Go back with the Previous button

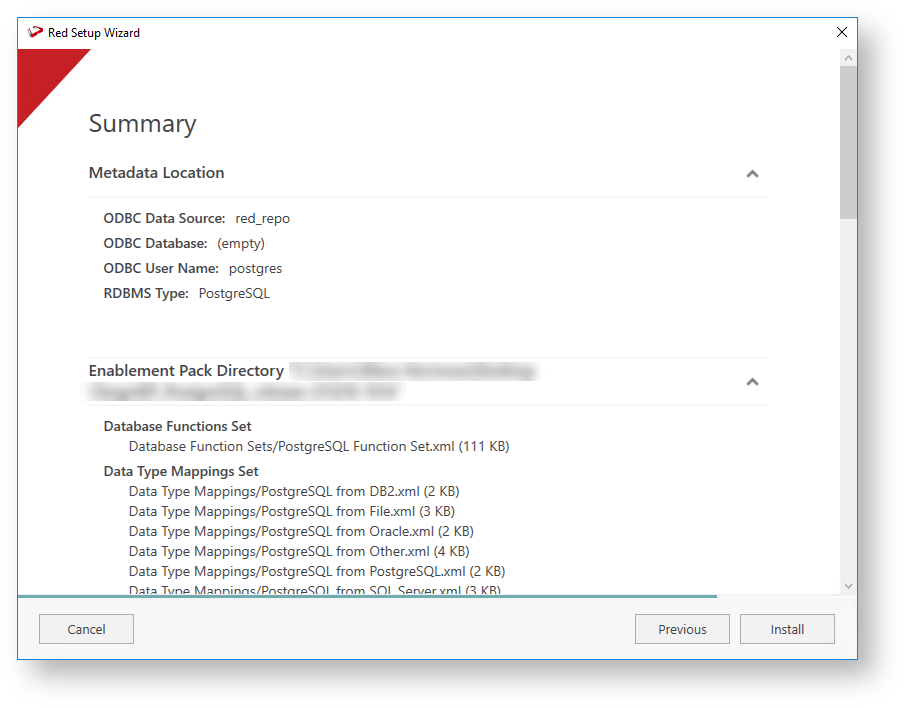click(x=682, y=629)
